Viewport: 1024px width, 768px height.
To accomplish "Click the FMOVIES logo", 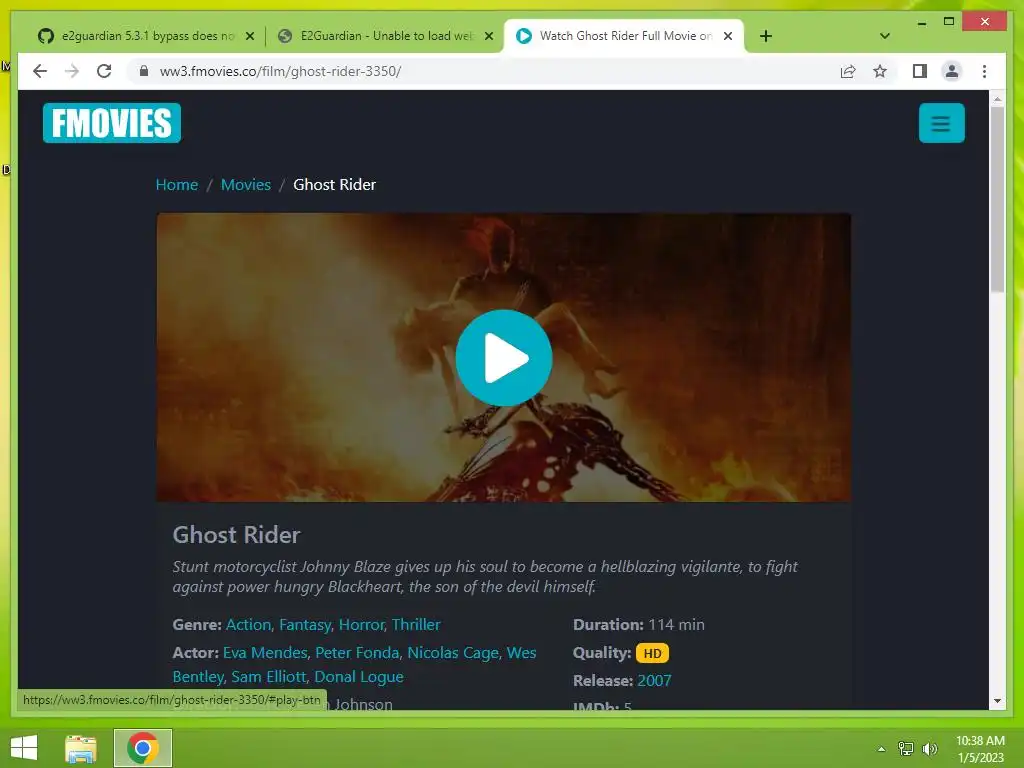I will (112, 123).
